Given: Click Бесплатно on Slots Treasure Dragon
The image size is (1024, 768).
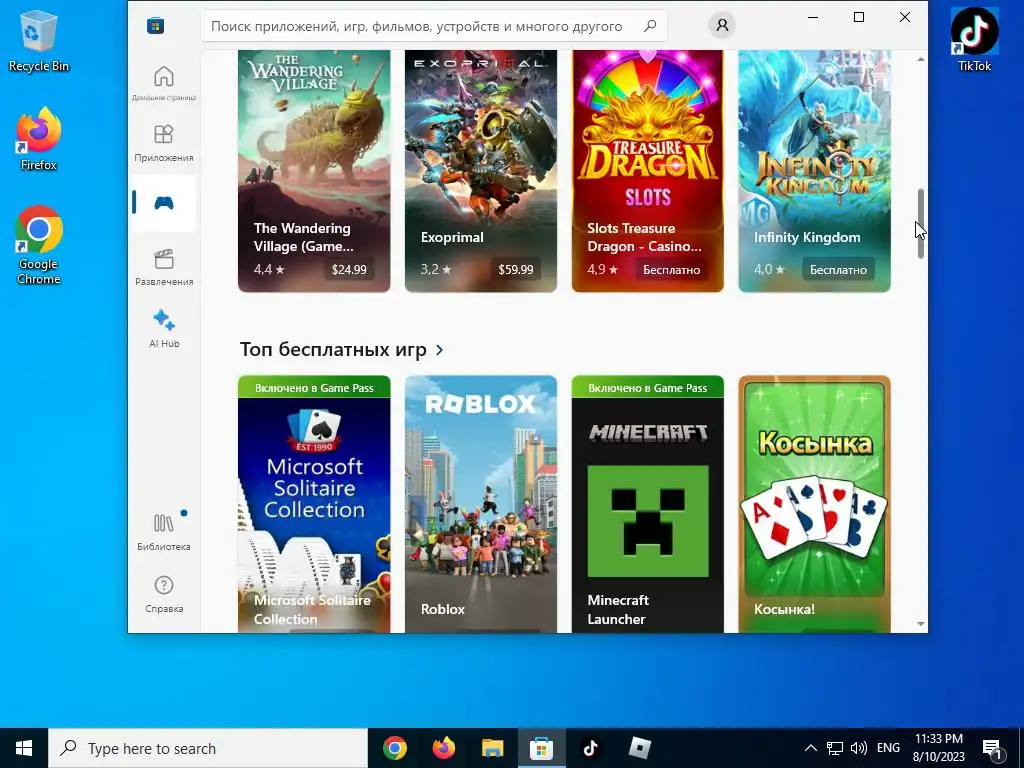Looking at the screenshot, I should pyautogui.click(x=671, y=269).
